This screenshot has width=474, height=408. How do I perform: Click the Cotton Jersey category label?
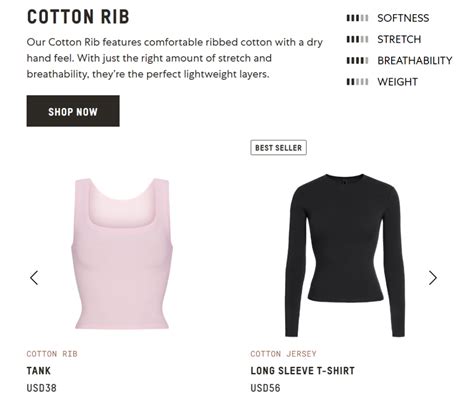click(283, 354)
